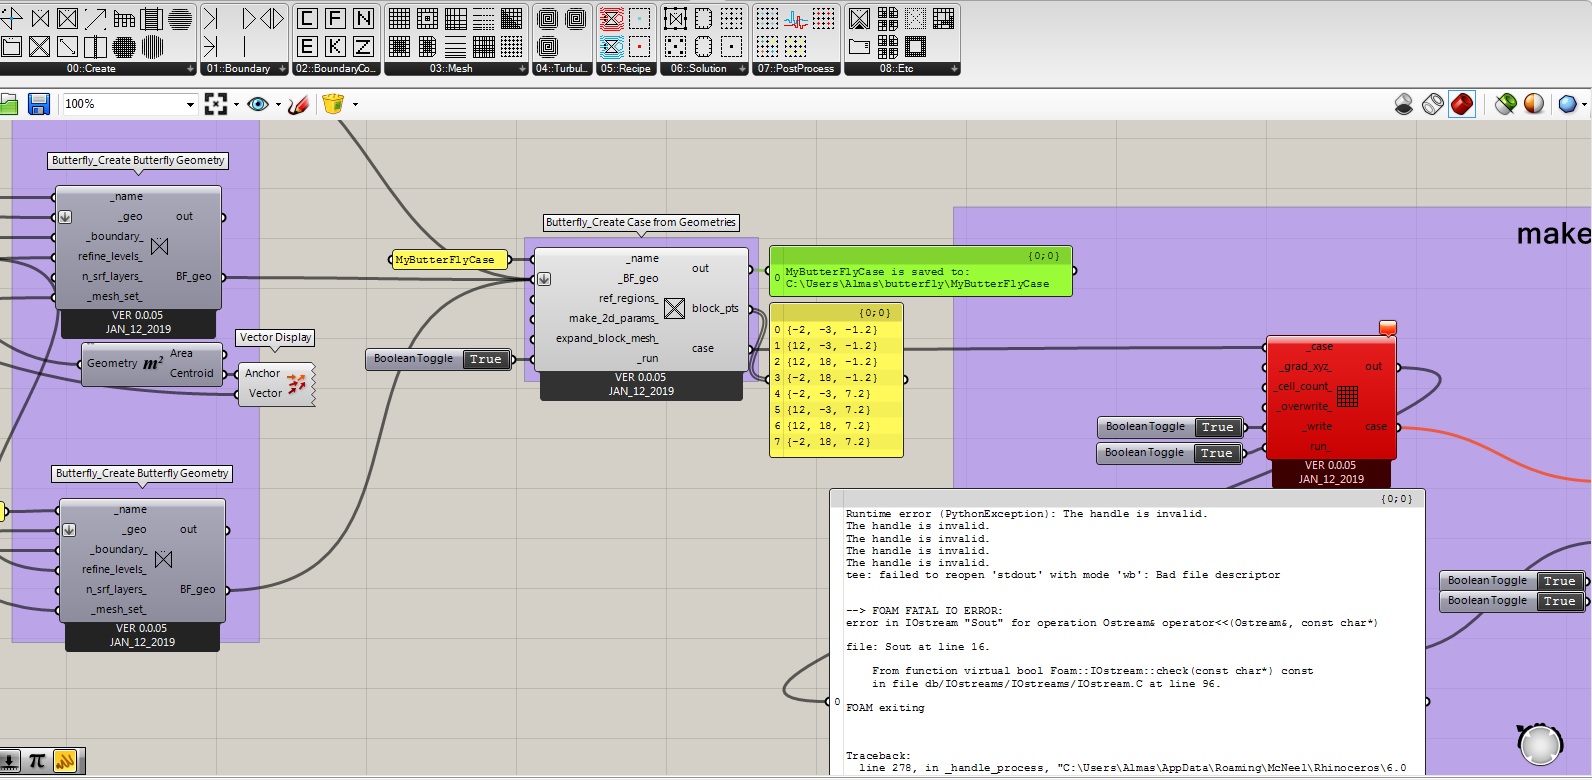The height and width of the screenshot is (780, 1592).
Task: Click the orange error balloon on red component
Action: coord(1387,328)
